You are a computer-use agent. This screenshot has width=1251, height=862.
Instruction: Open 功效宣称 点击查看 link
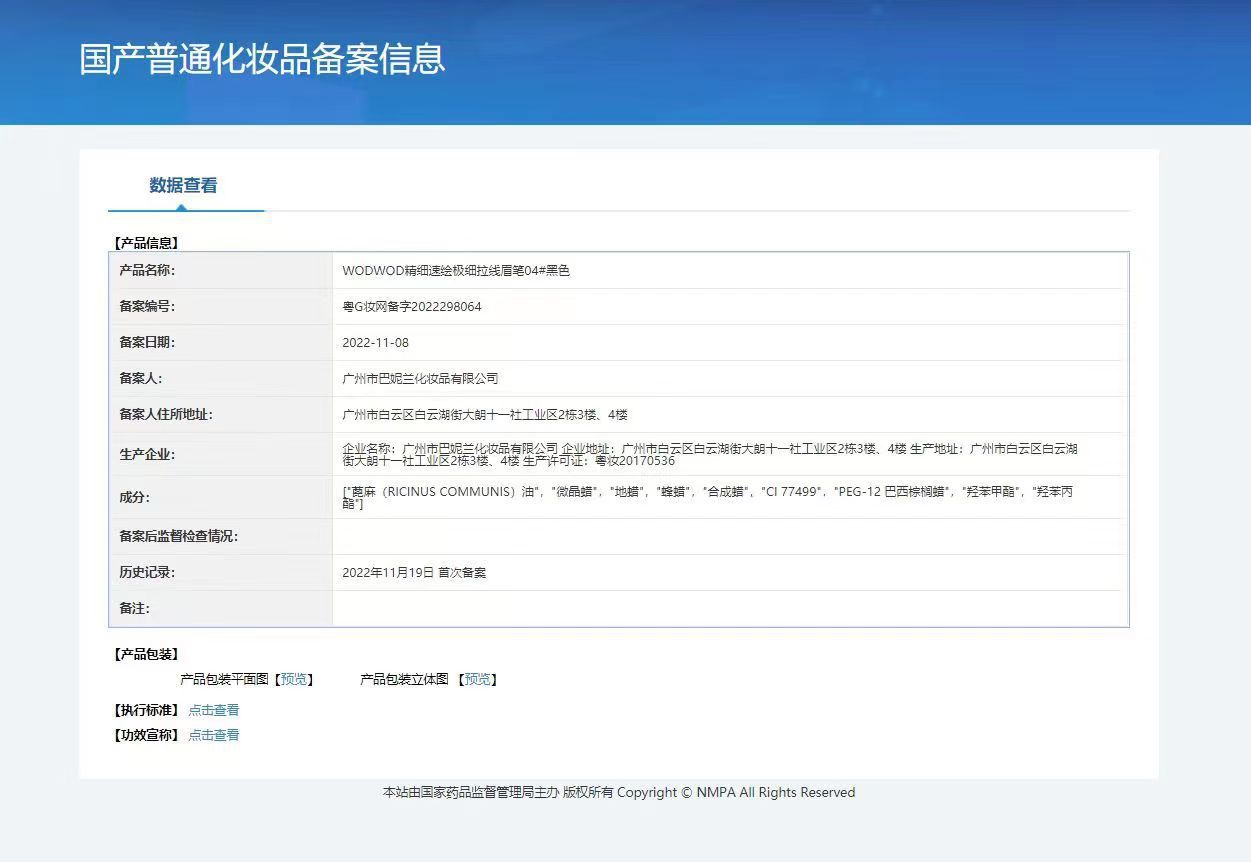point(214,735)
